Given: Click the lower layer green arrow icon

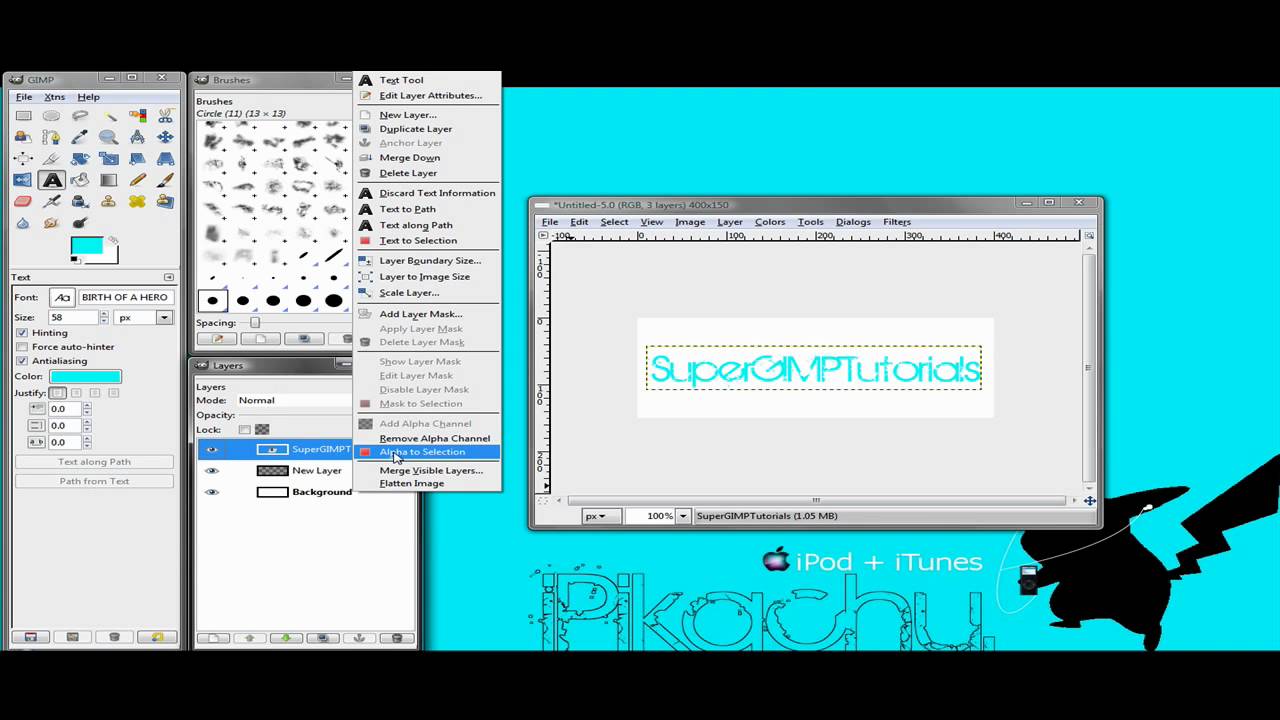Looking at the screenshot, I should (286, 638).
